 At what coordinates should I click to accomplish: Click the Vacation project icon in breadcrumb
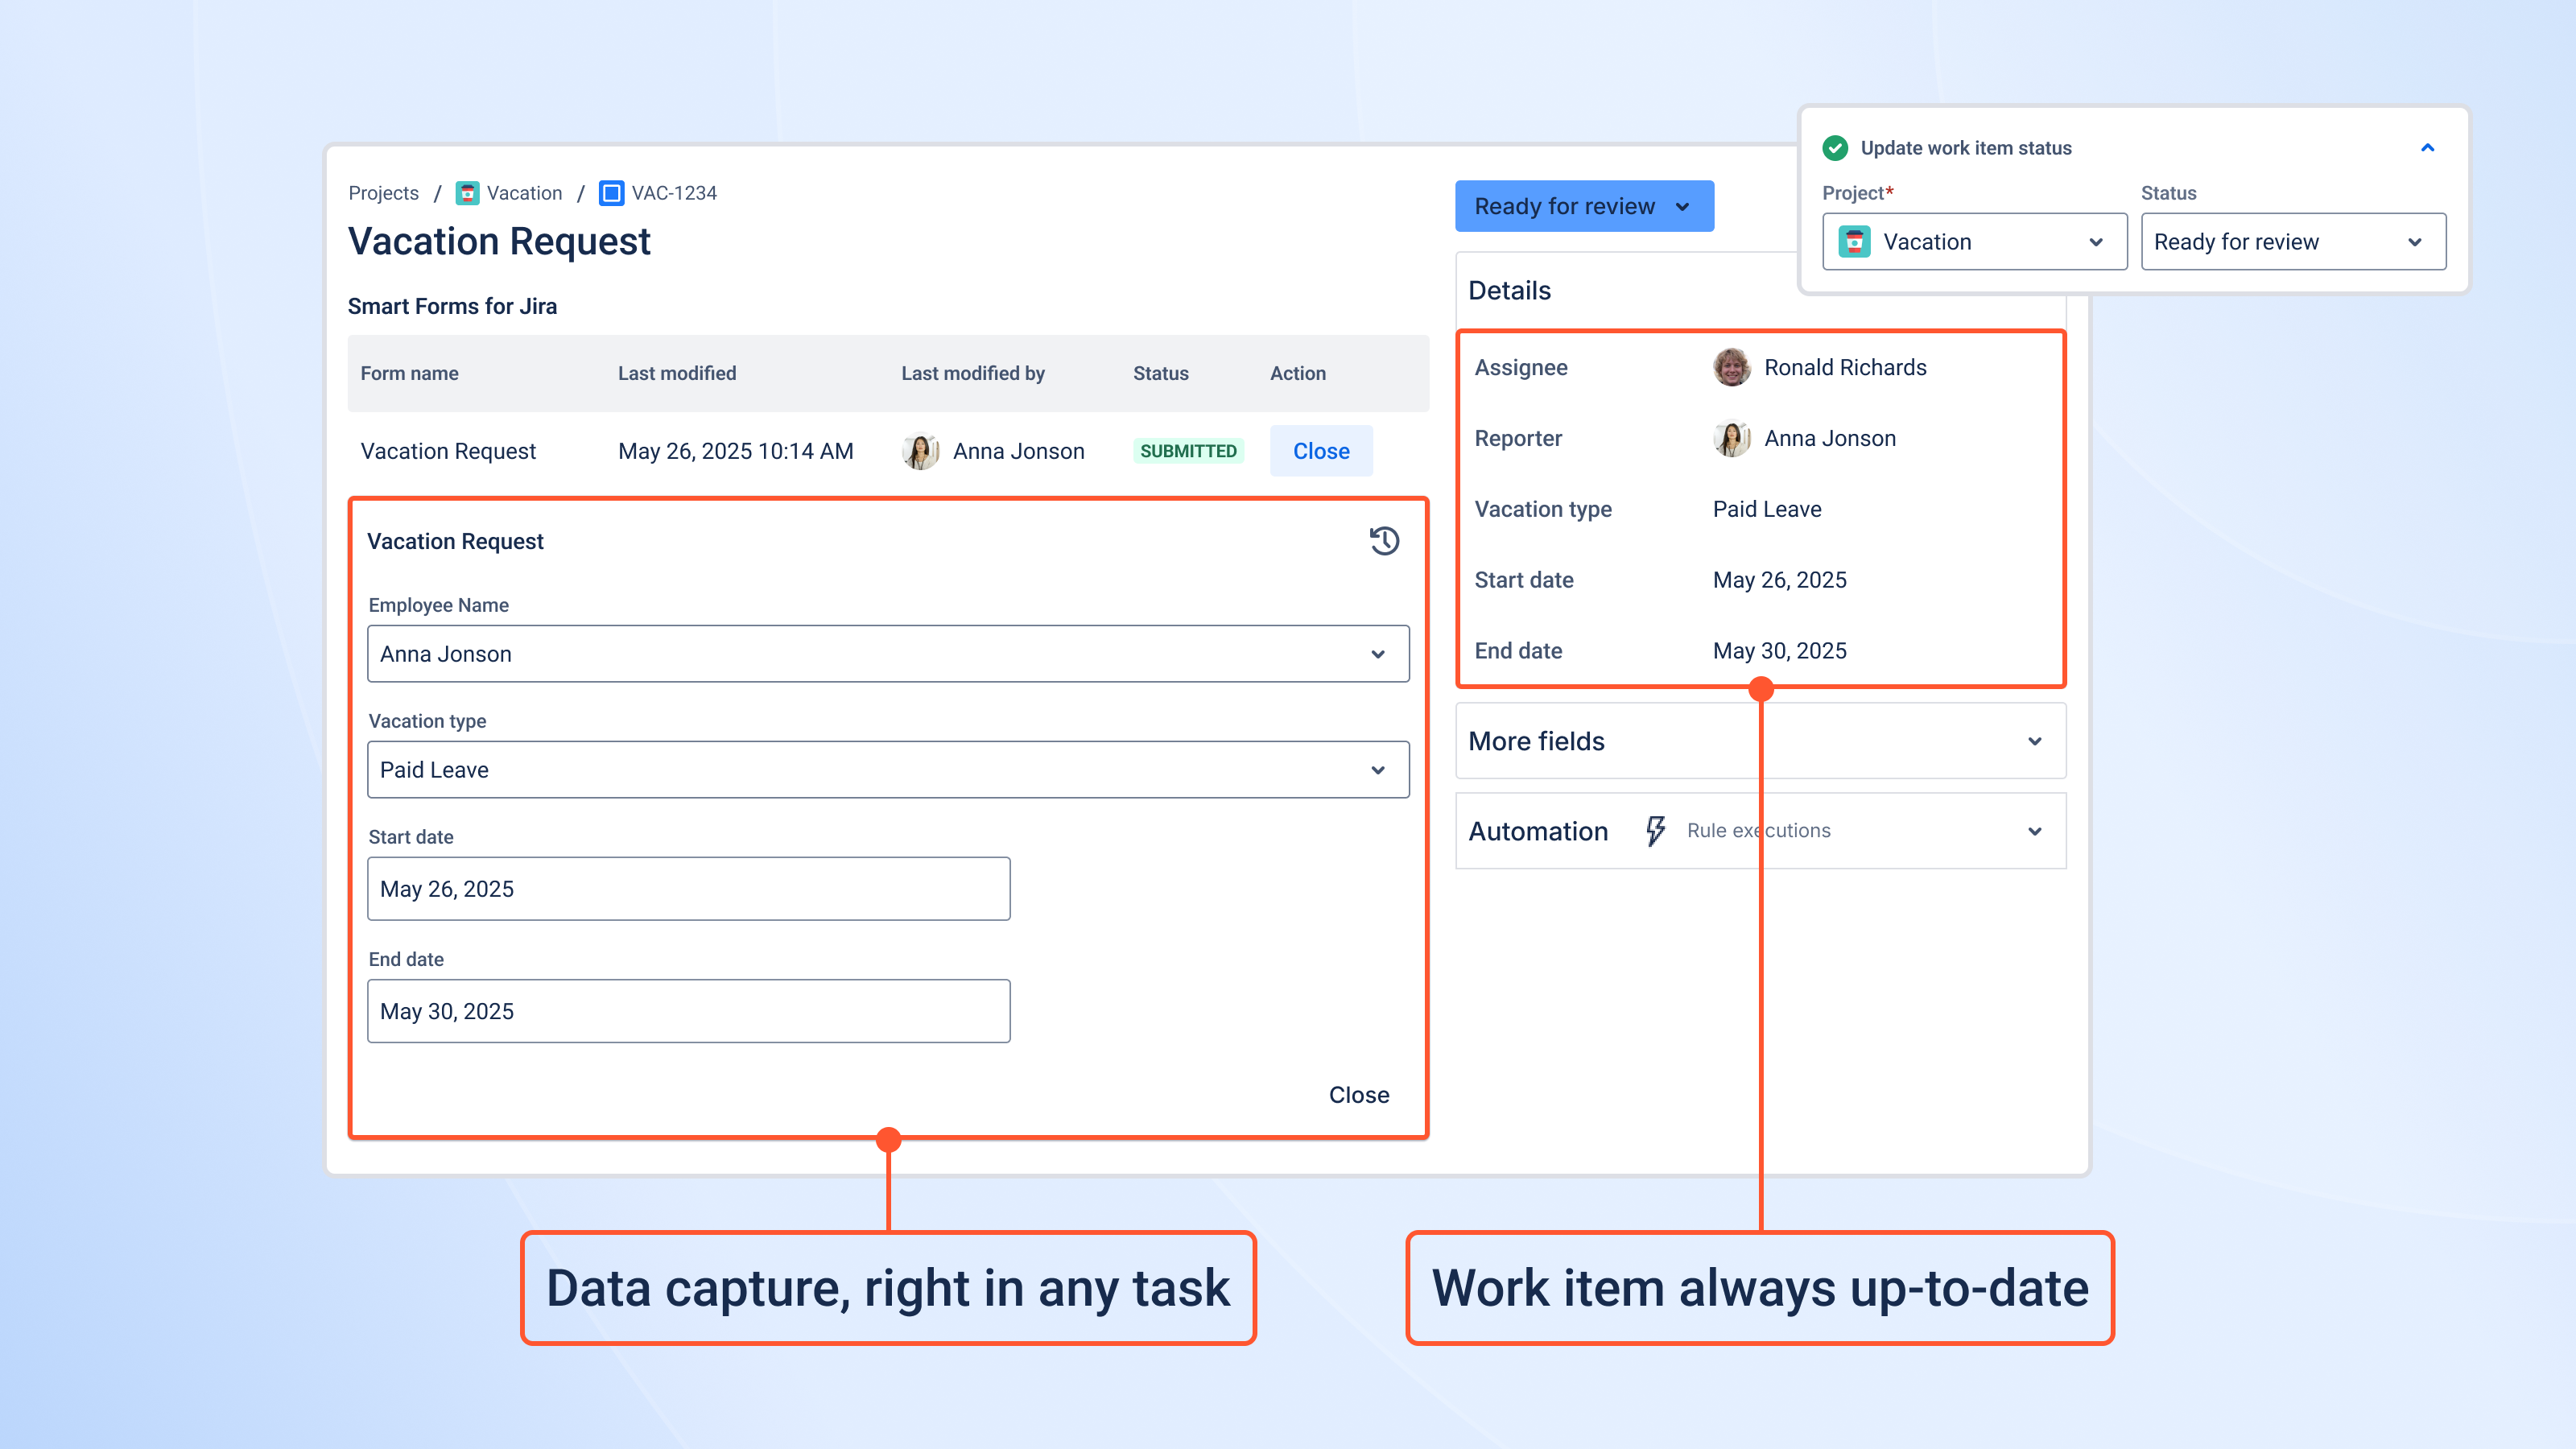pos(467,193)
